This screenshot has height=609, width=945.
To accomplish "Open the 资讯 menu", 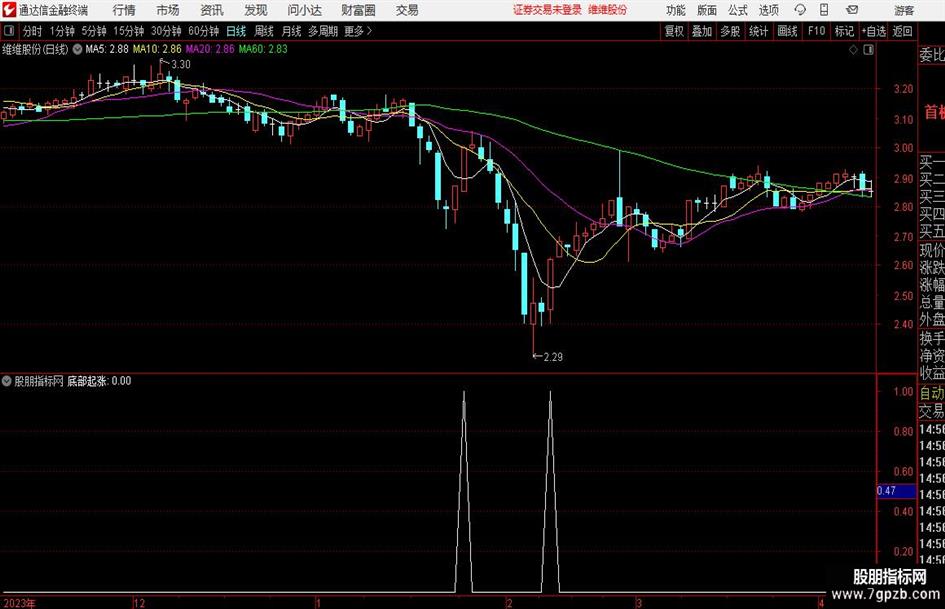I will pos(212,10).
